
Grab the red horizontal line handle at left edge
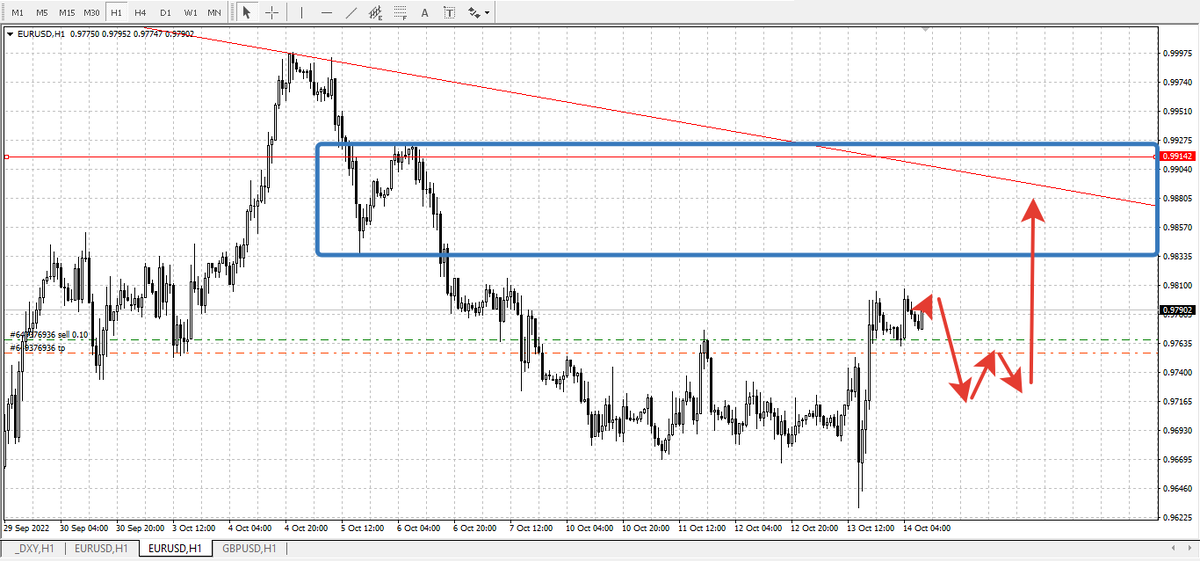pyautogui.click(x=6, y=157)
